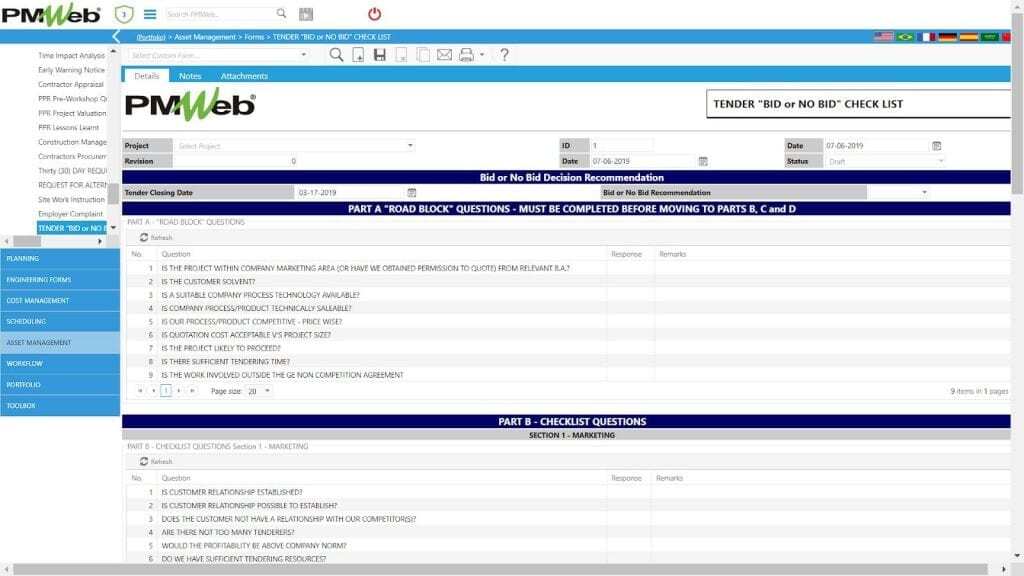Click the New record page icon

coord(358,55)
